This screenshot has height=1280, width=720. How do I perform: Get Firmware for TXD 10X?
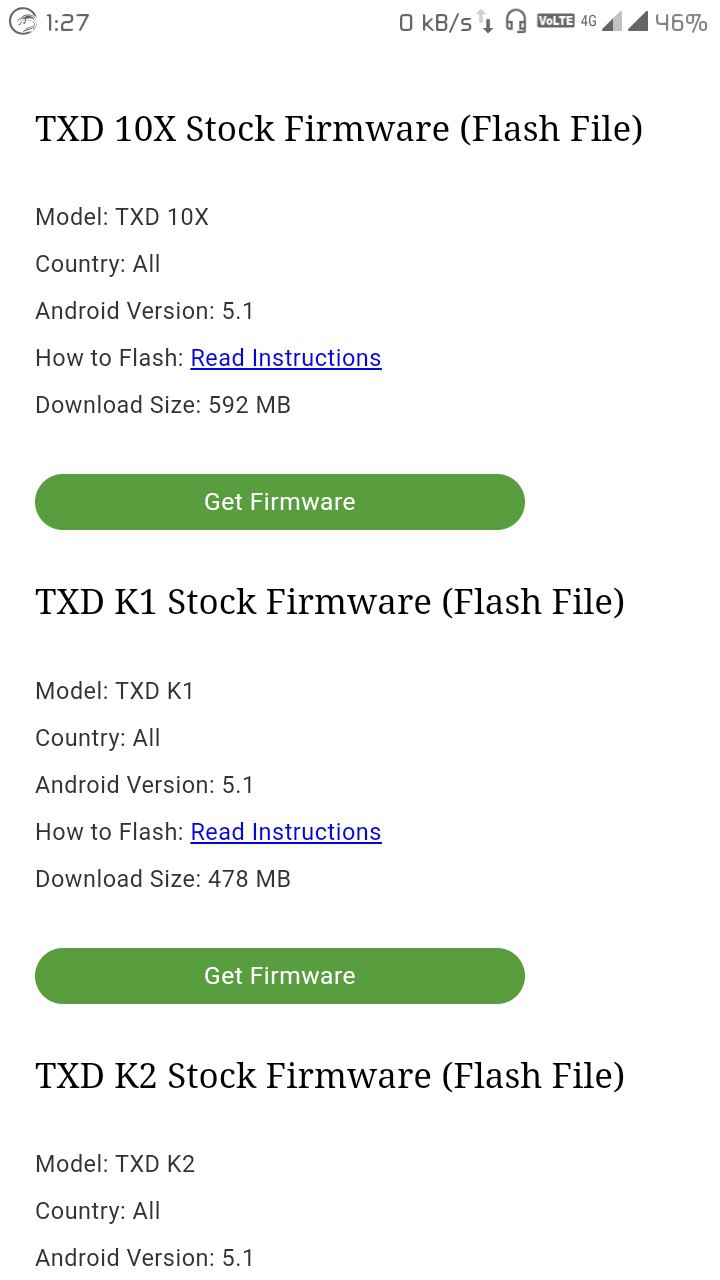pos(280,502)
